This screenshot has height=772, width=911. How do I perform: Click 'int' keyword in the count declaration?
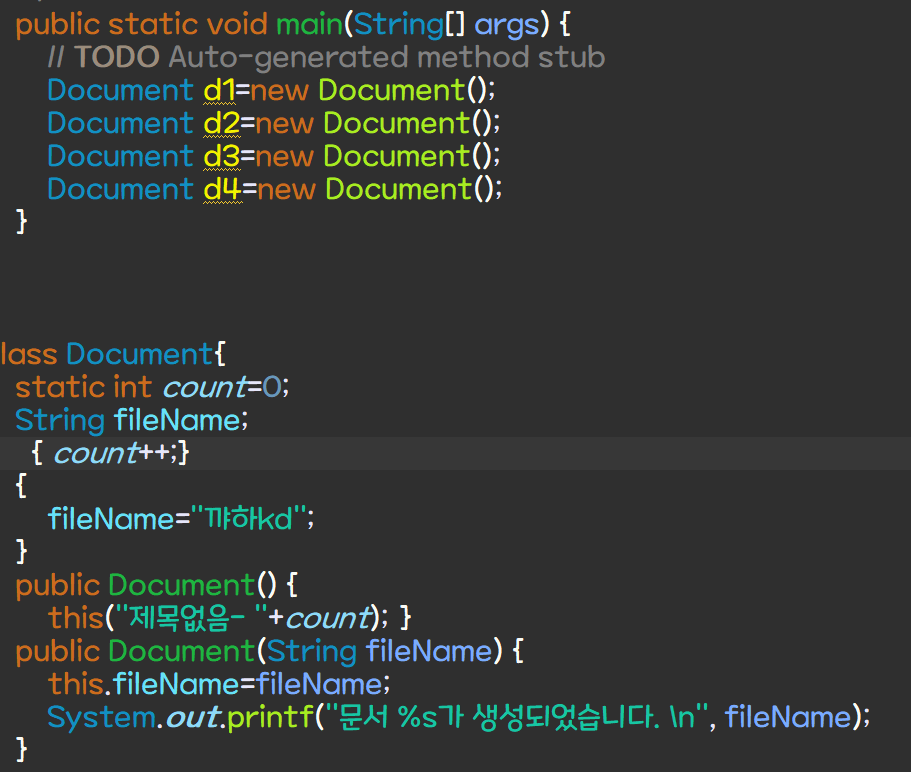coord(132,387)
